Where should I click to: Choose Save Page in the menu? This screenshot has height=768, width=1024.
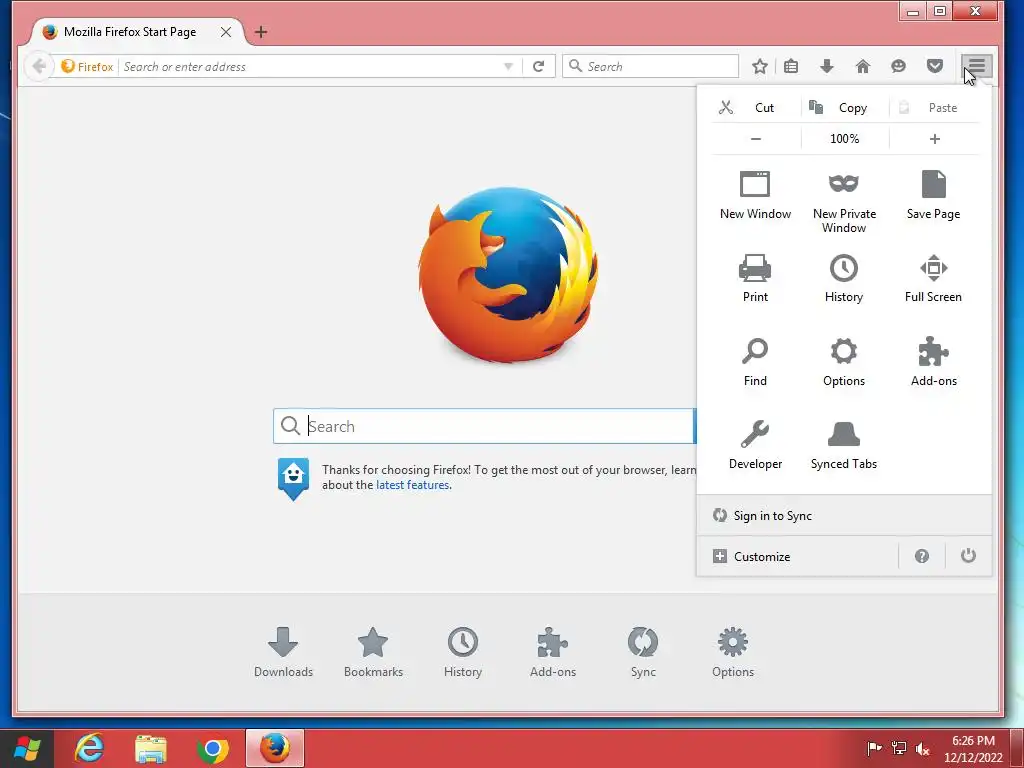click(933, 195)
